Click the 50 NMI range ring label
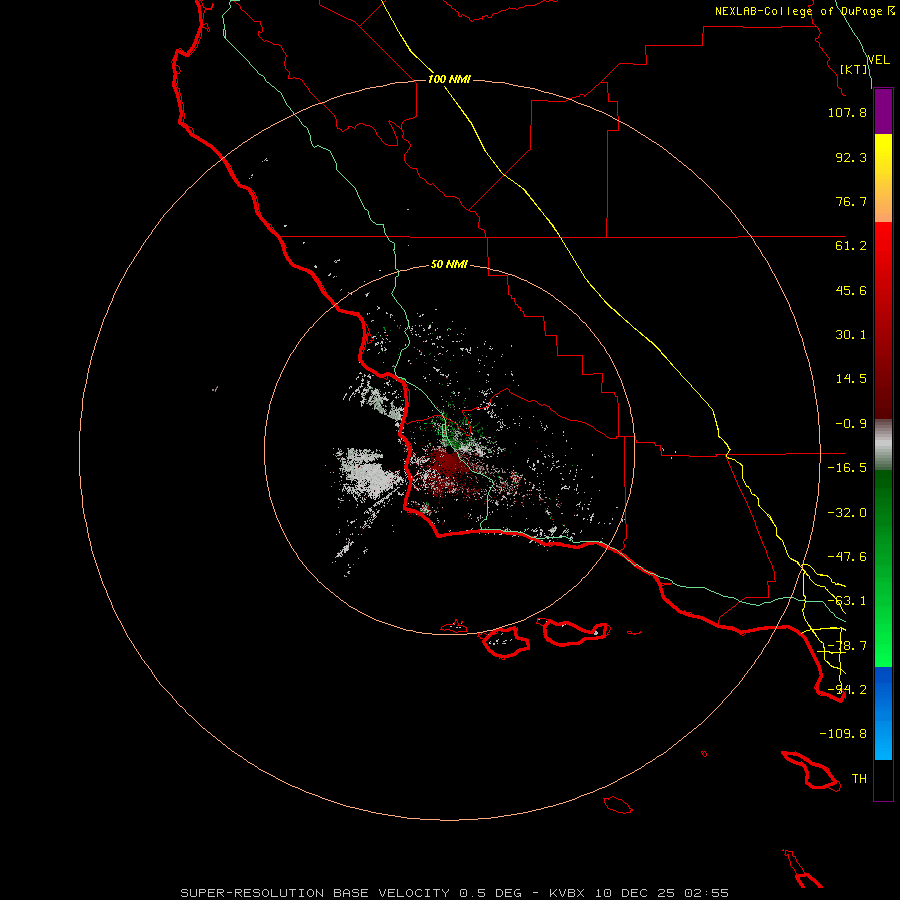The height and width of the screenshot is (900, 900). 449,264
